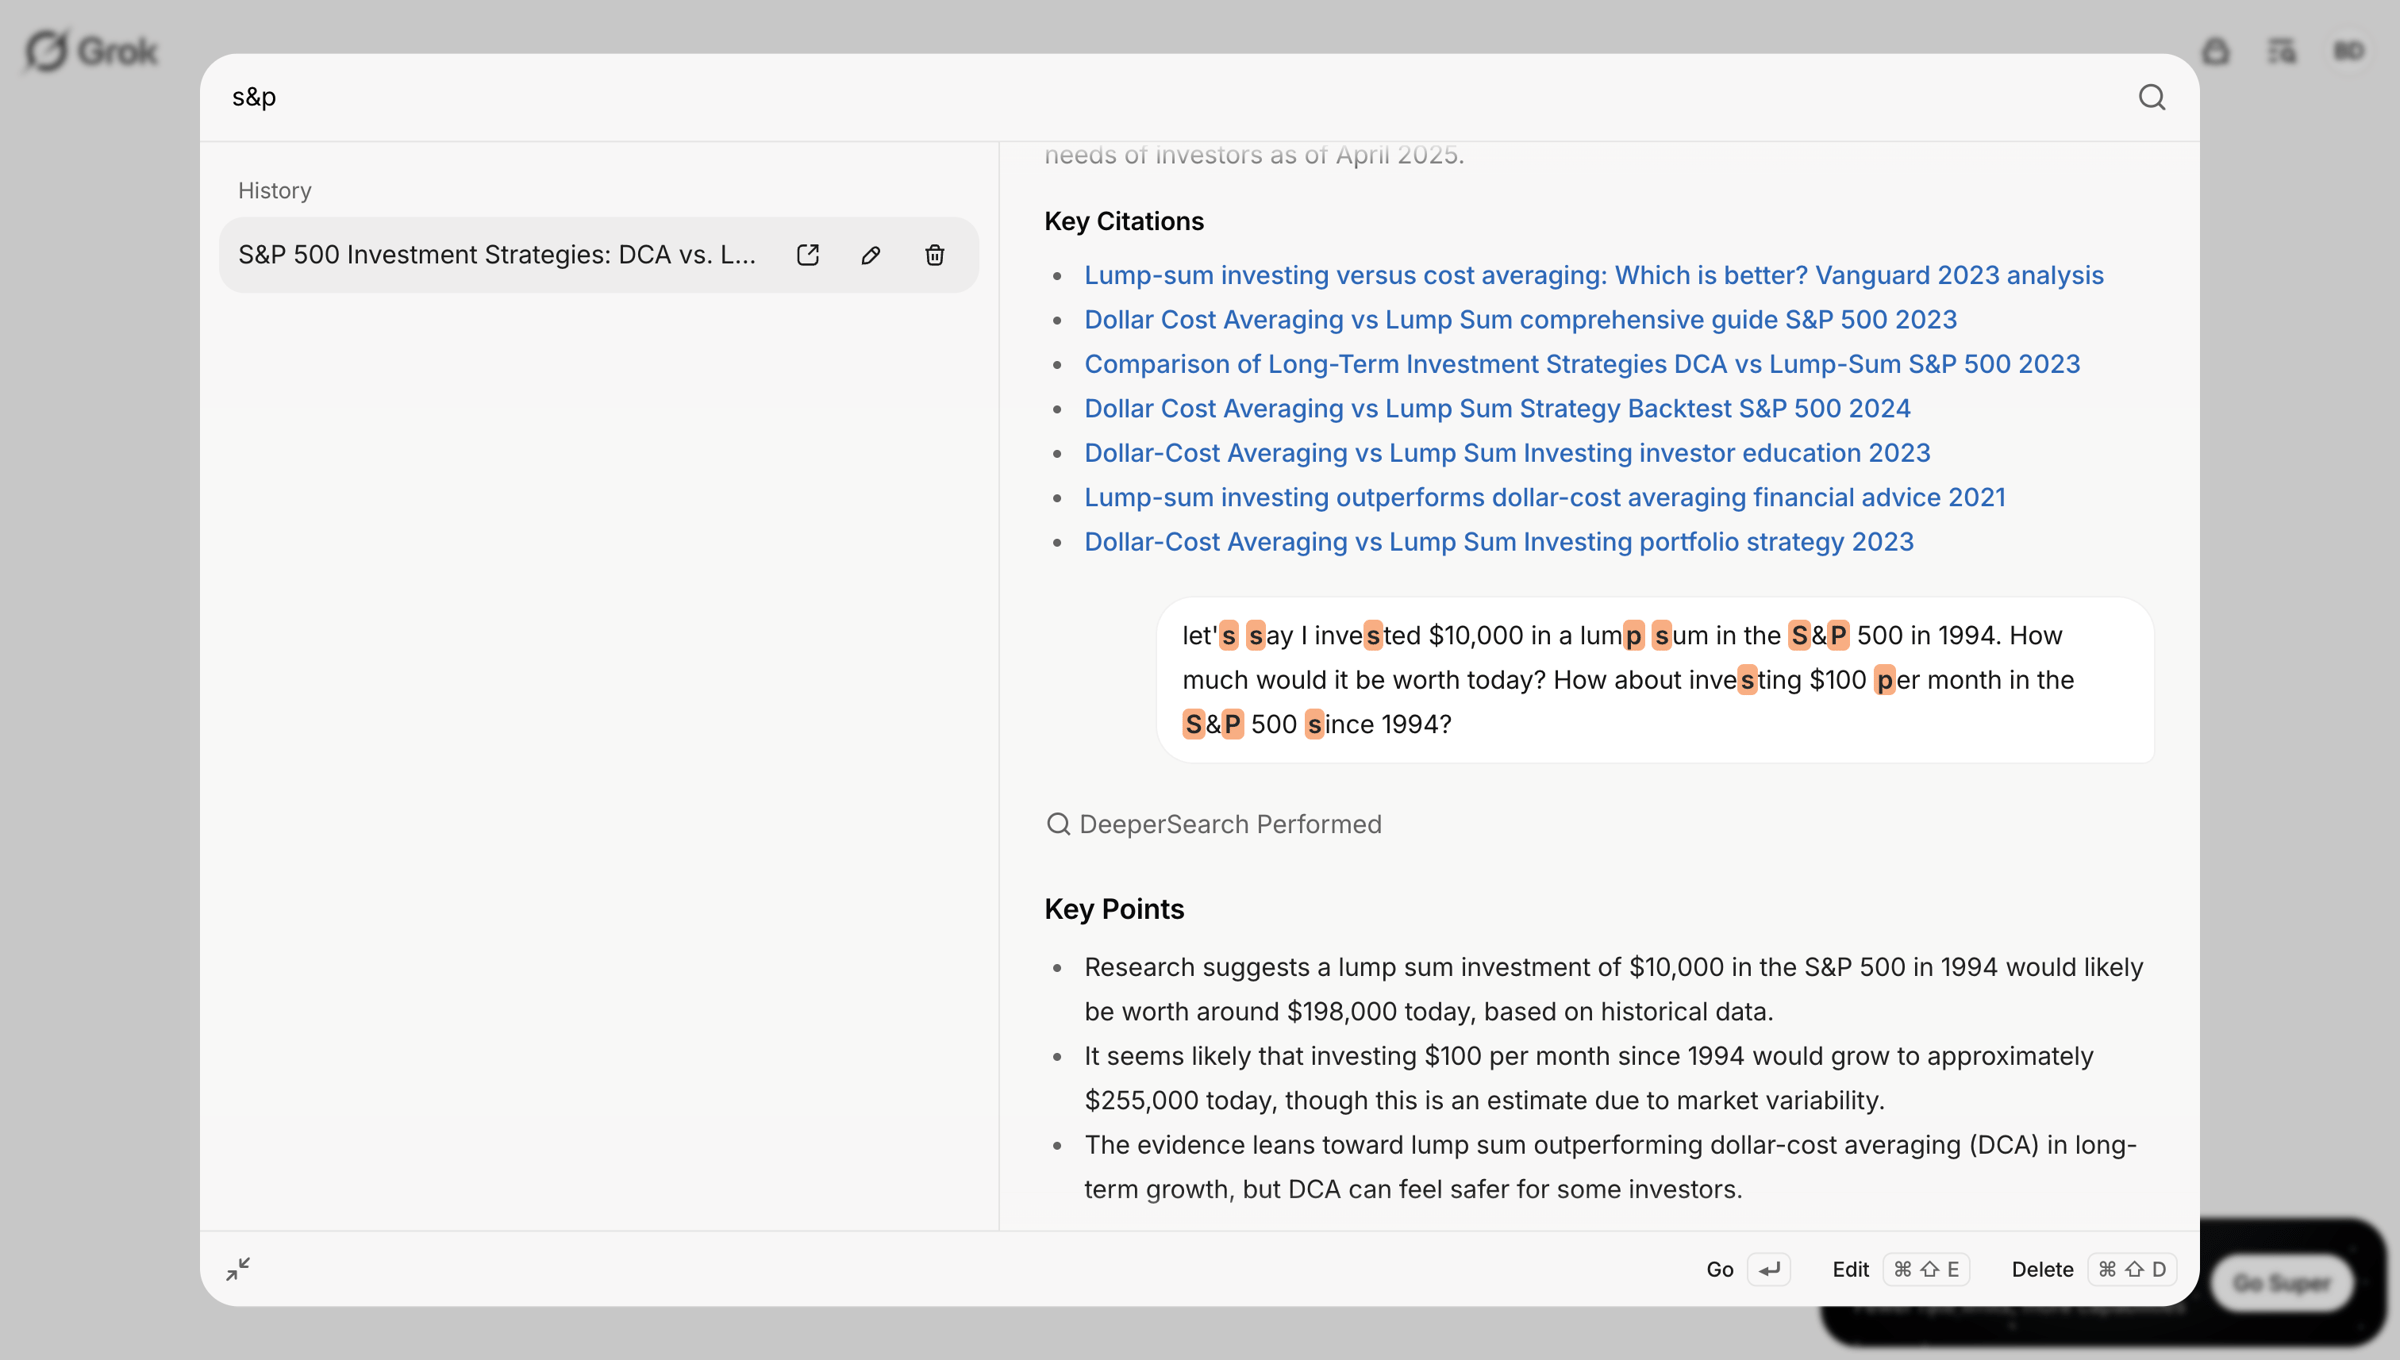Click the Key Citations heading
The image size is (2400, 1360).
click(1124, 221)
